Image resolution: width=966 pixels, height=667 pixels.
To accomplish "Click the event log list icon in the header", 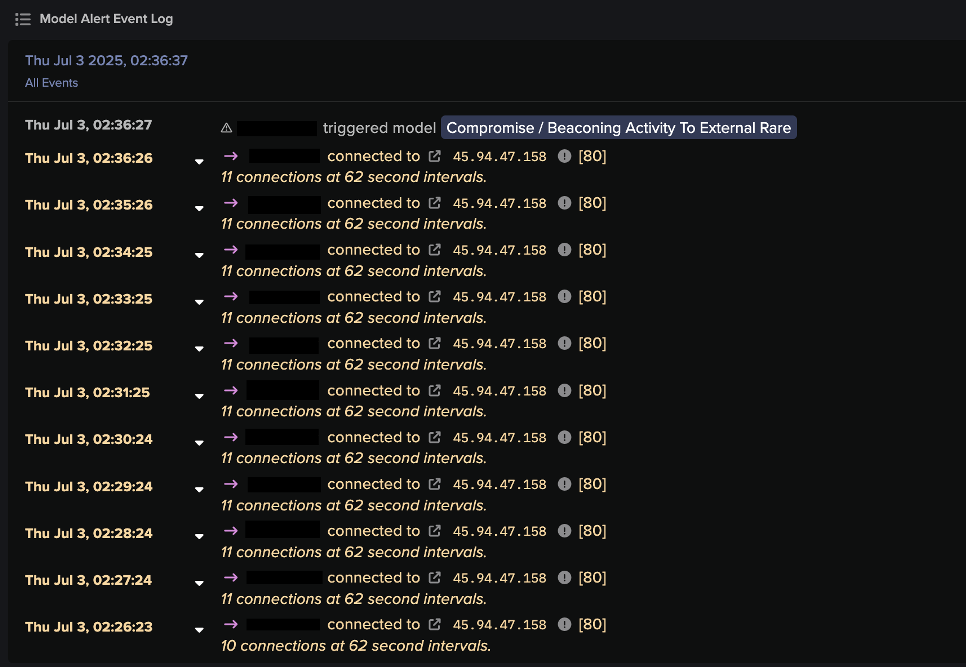I will tap(22, 18).
